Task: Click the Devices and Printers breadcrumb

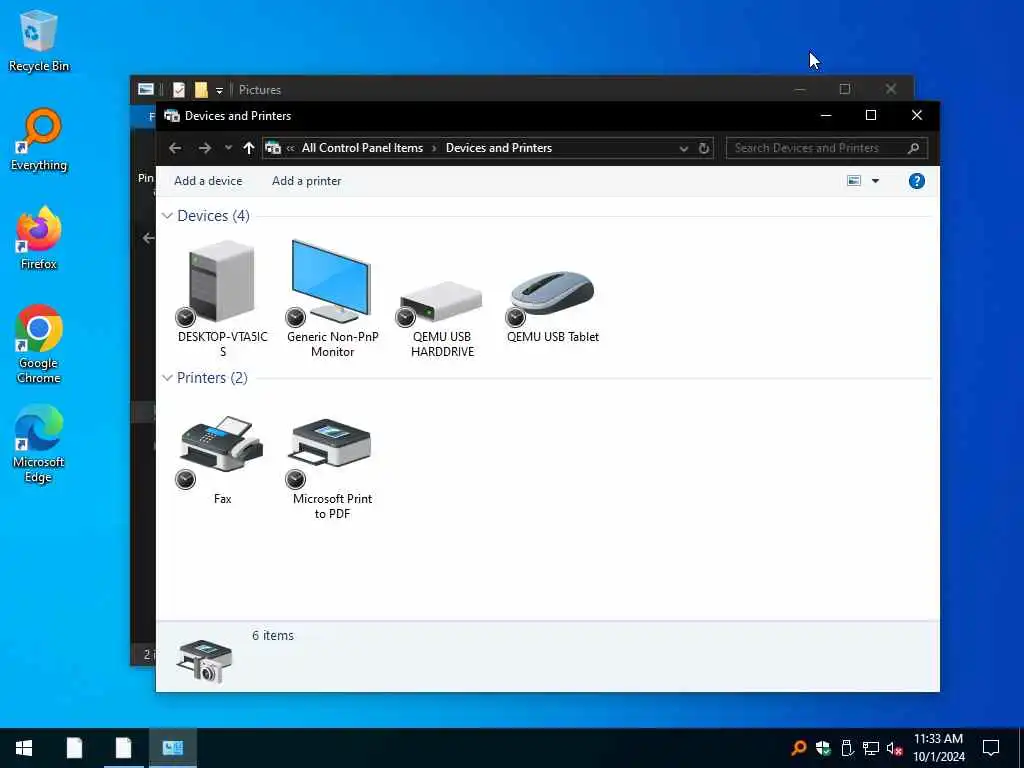Action: (x=499, y=148)
